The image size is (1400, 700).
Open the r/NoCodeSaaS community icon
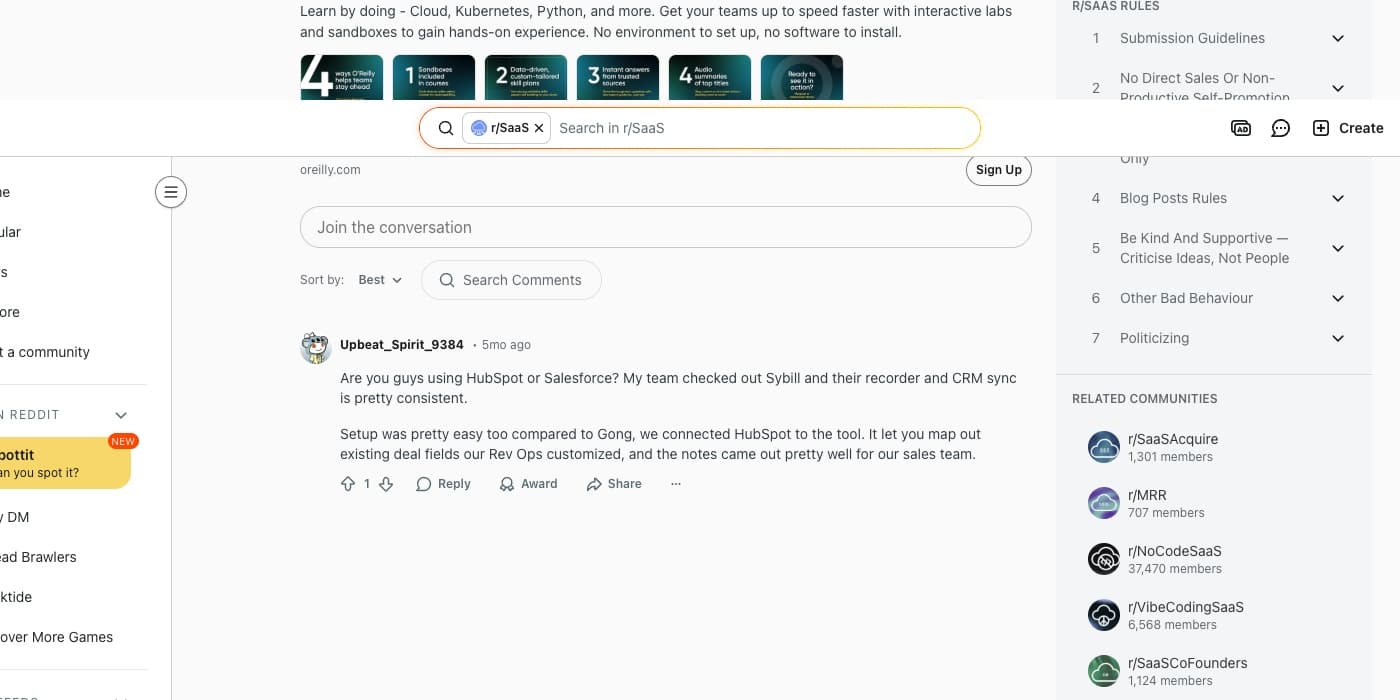[x=1104, y=559]
